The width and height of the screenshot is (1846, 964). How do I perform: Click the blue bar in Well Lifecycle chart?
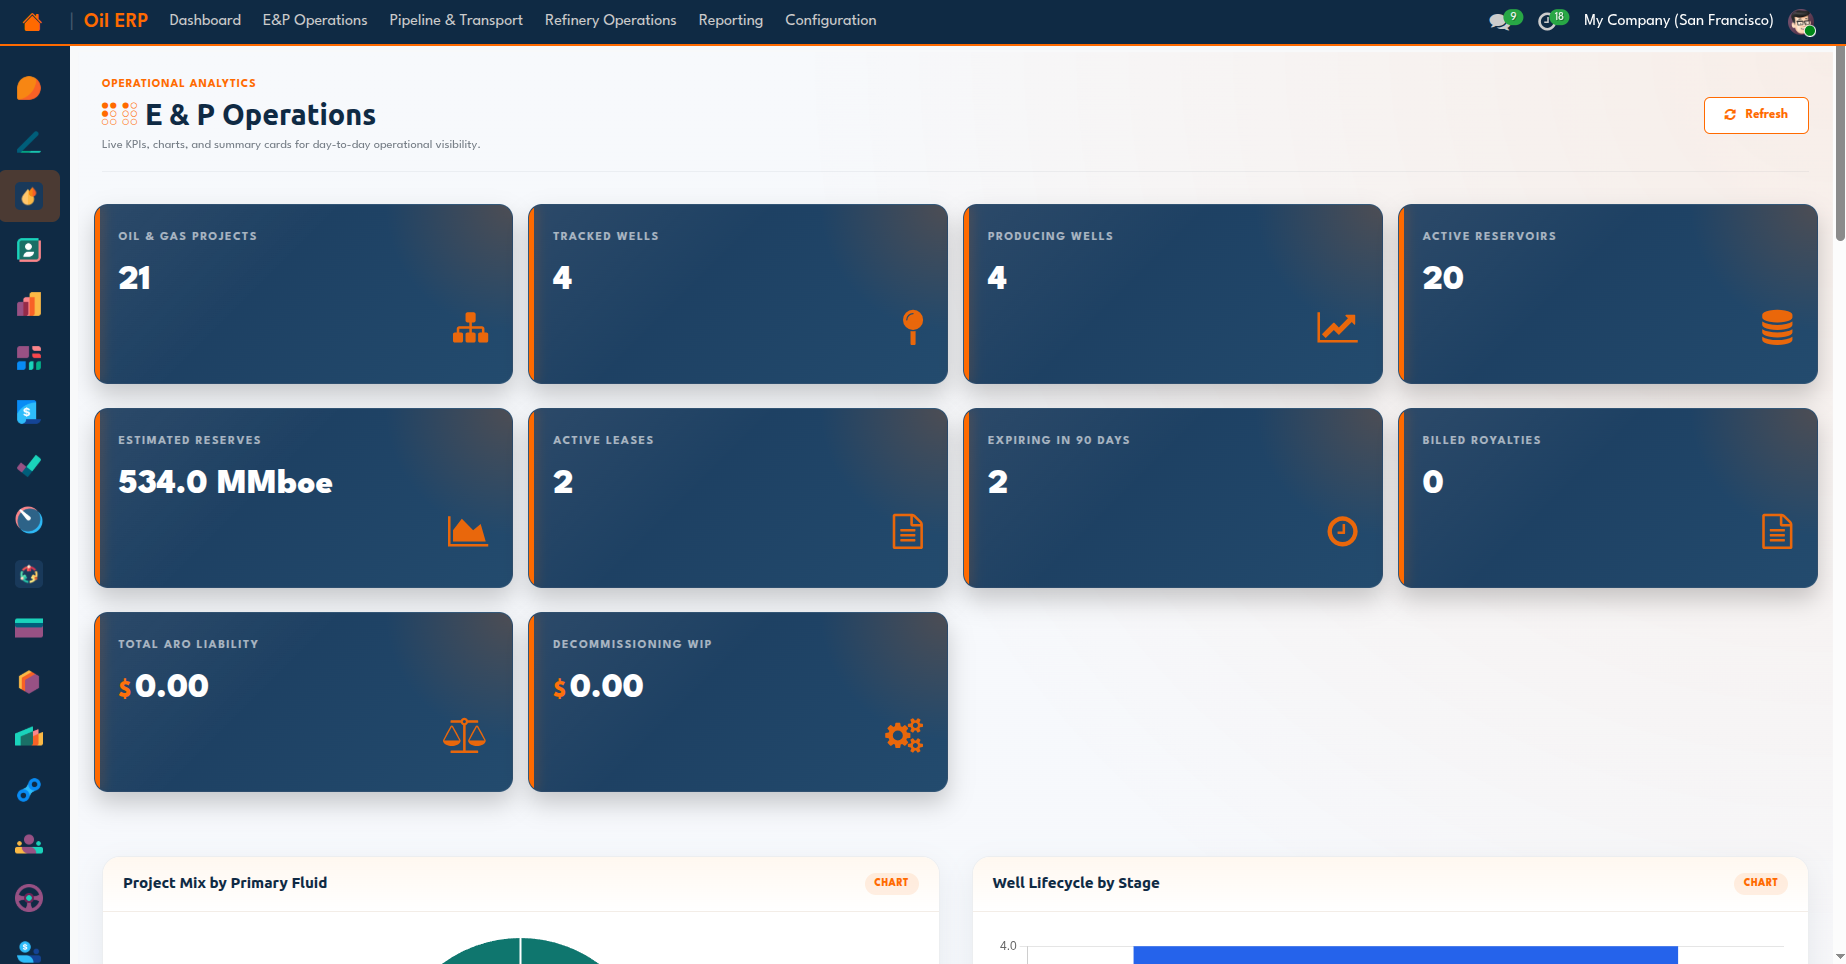coord(1405,955)
